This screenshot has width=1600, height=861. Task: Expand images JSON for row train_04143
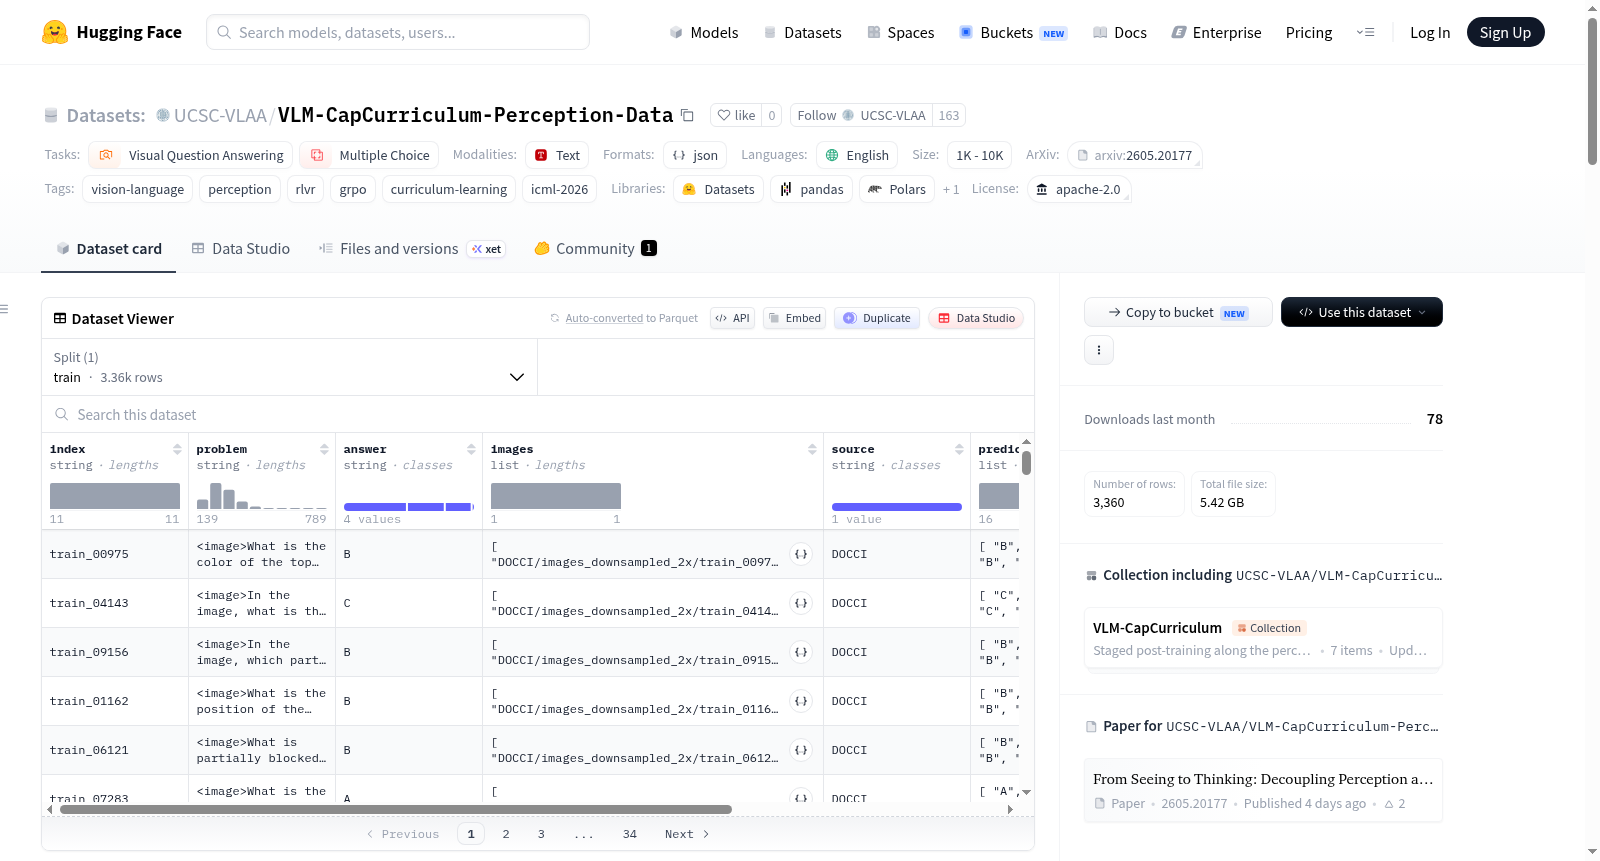(x=801, y=603)
